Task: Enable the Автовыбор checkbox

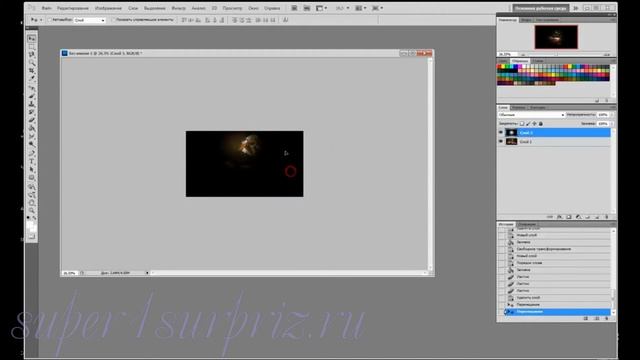Action: (50, 20)
